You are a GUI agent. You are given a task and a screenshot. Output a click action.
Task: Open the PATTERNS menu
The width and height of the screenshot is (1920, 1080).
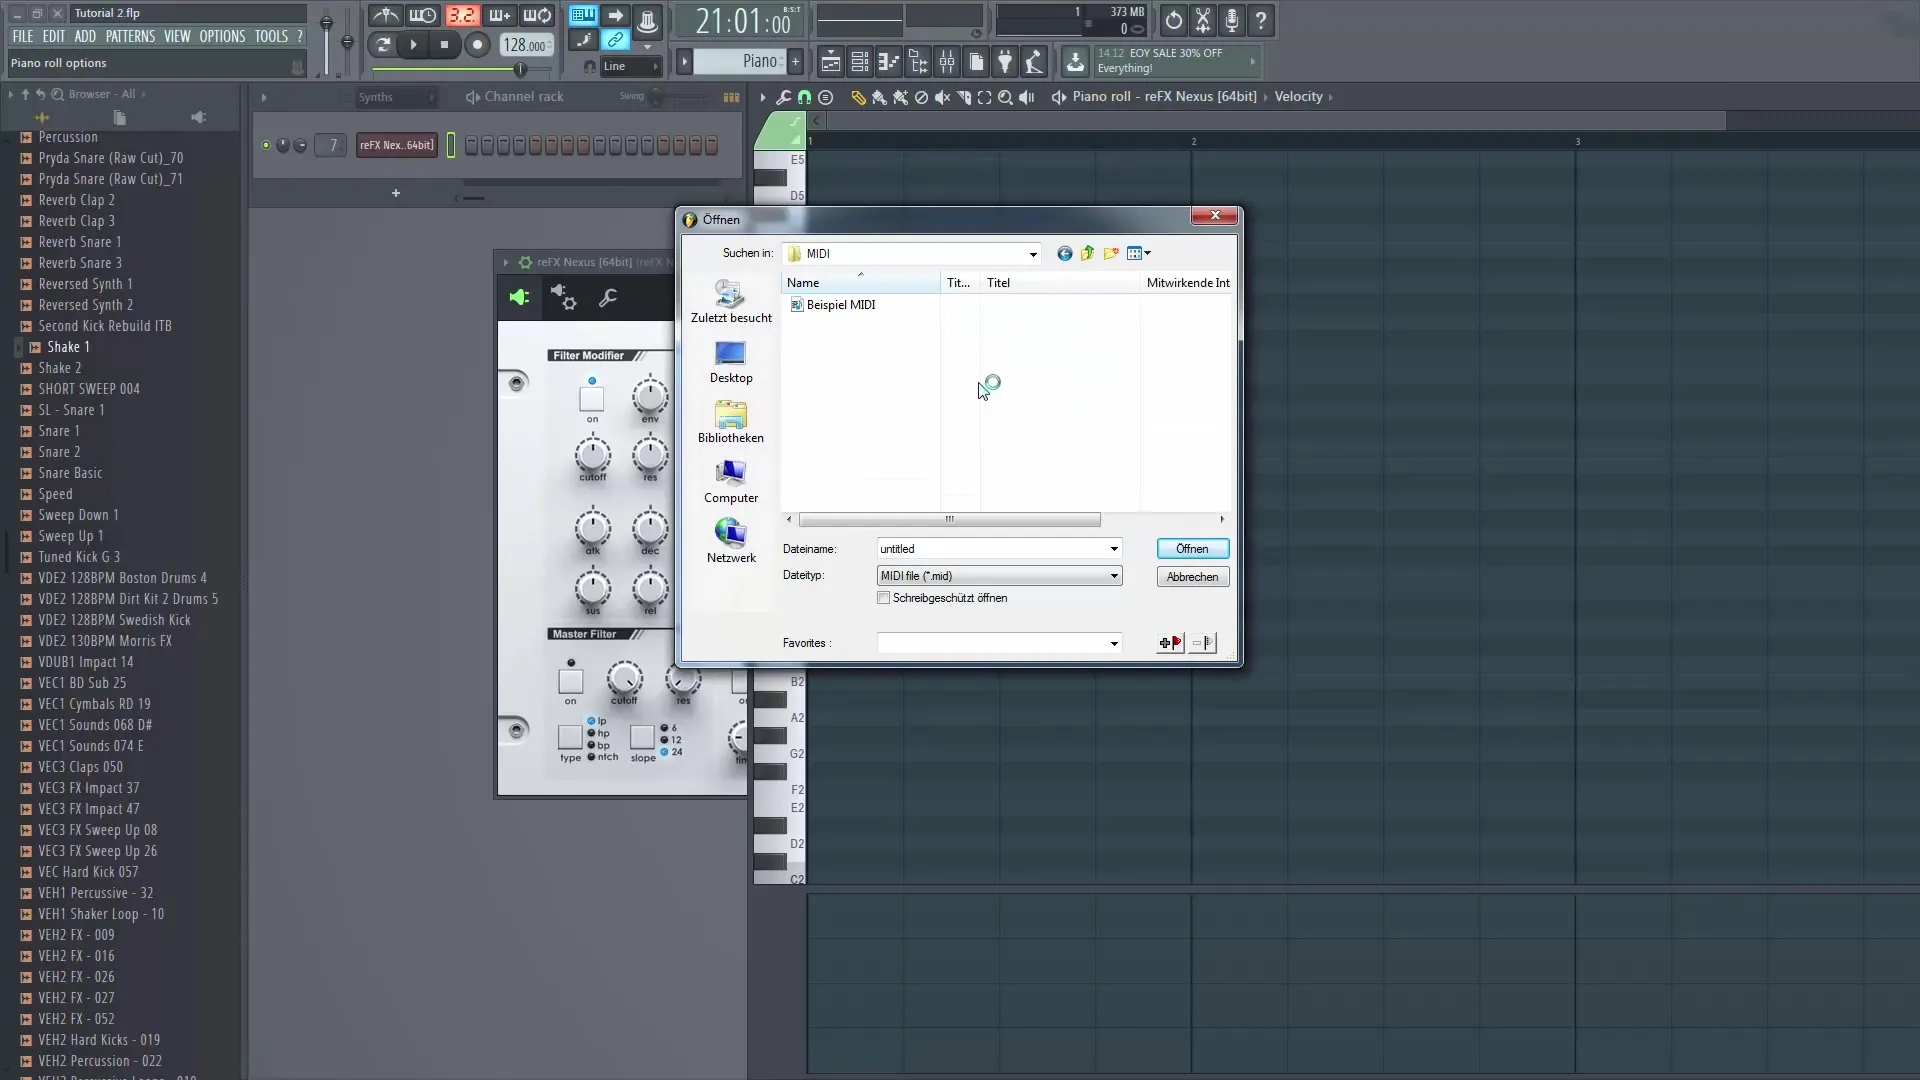point(131,36)
